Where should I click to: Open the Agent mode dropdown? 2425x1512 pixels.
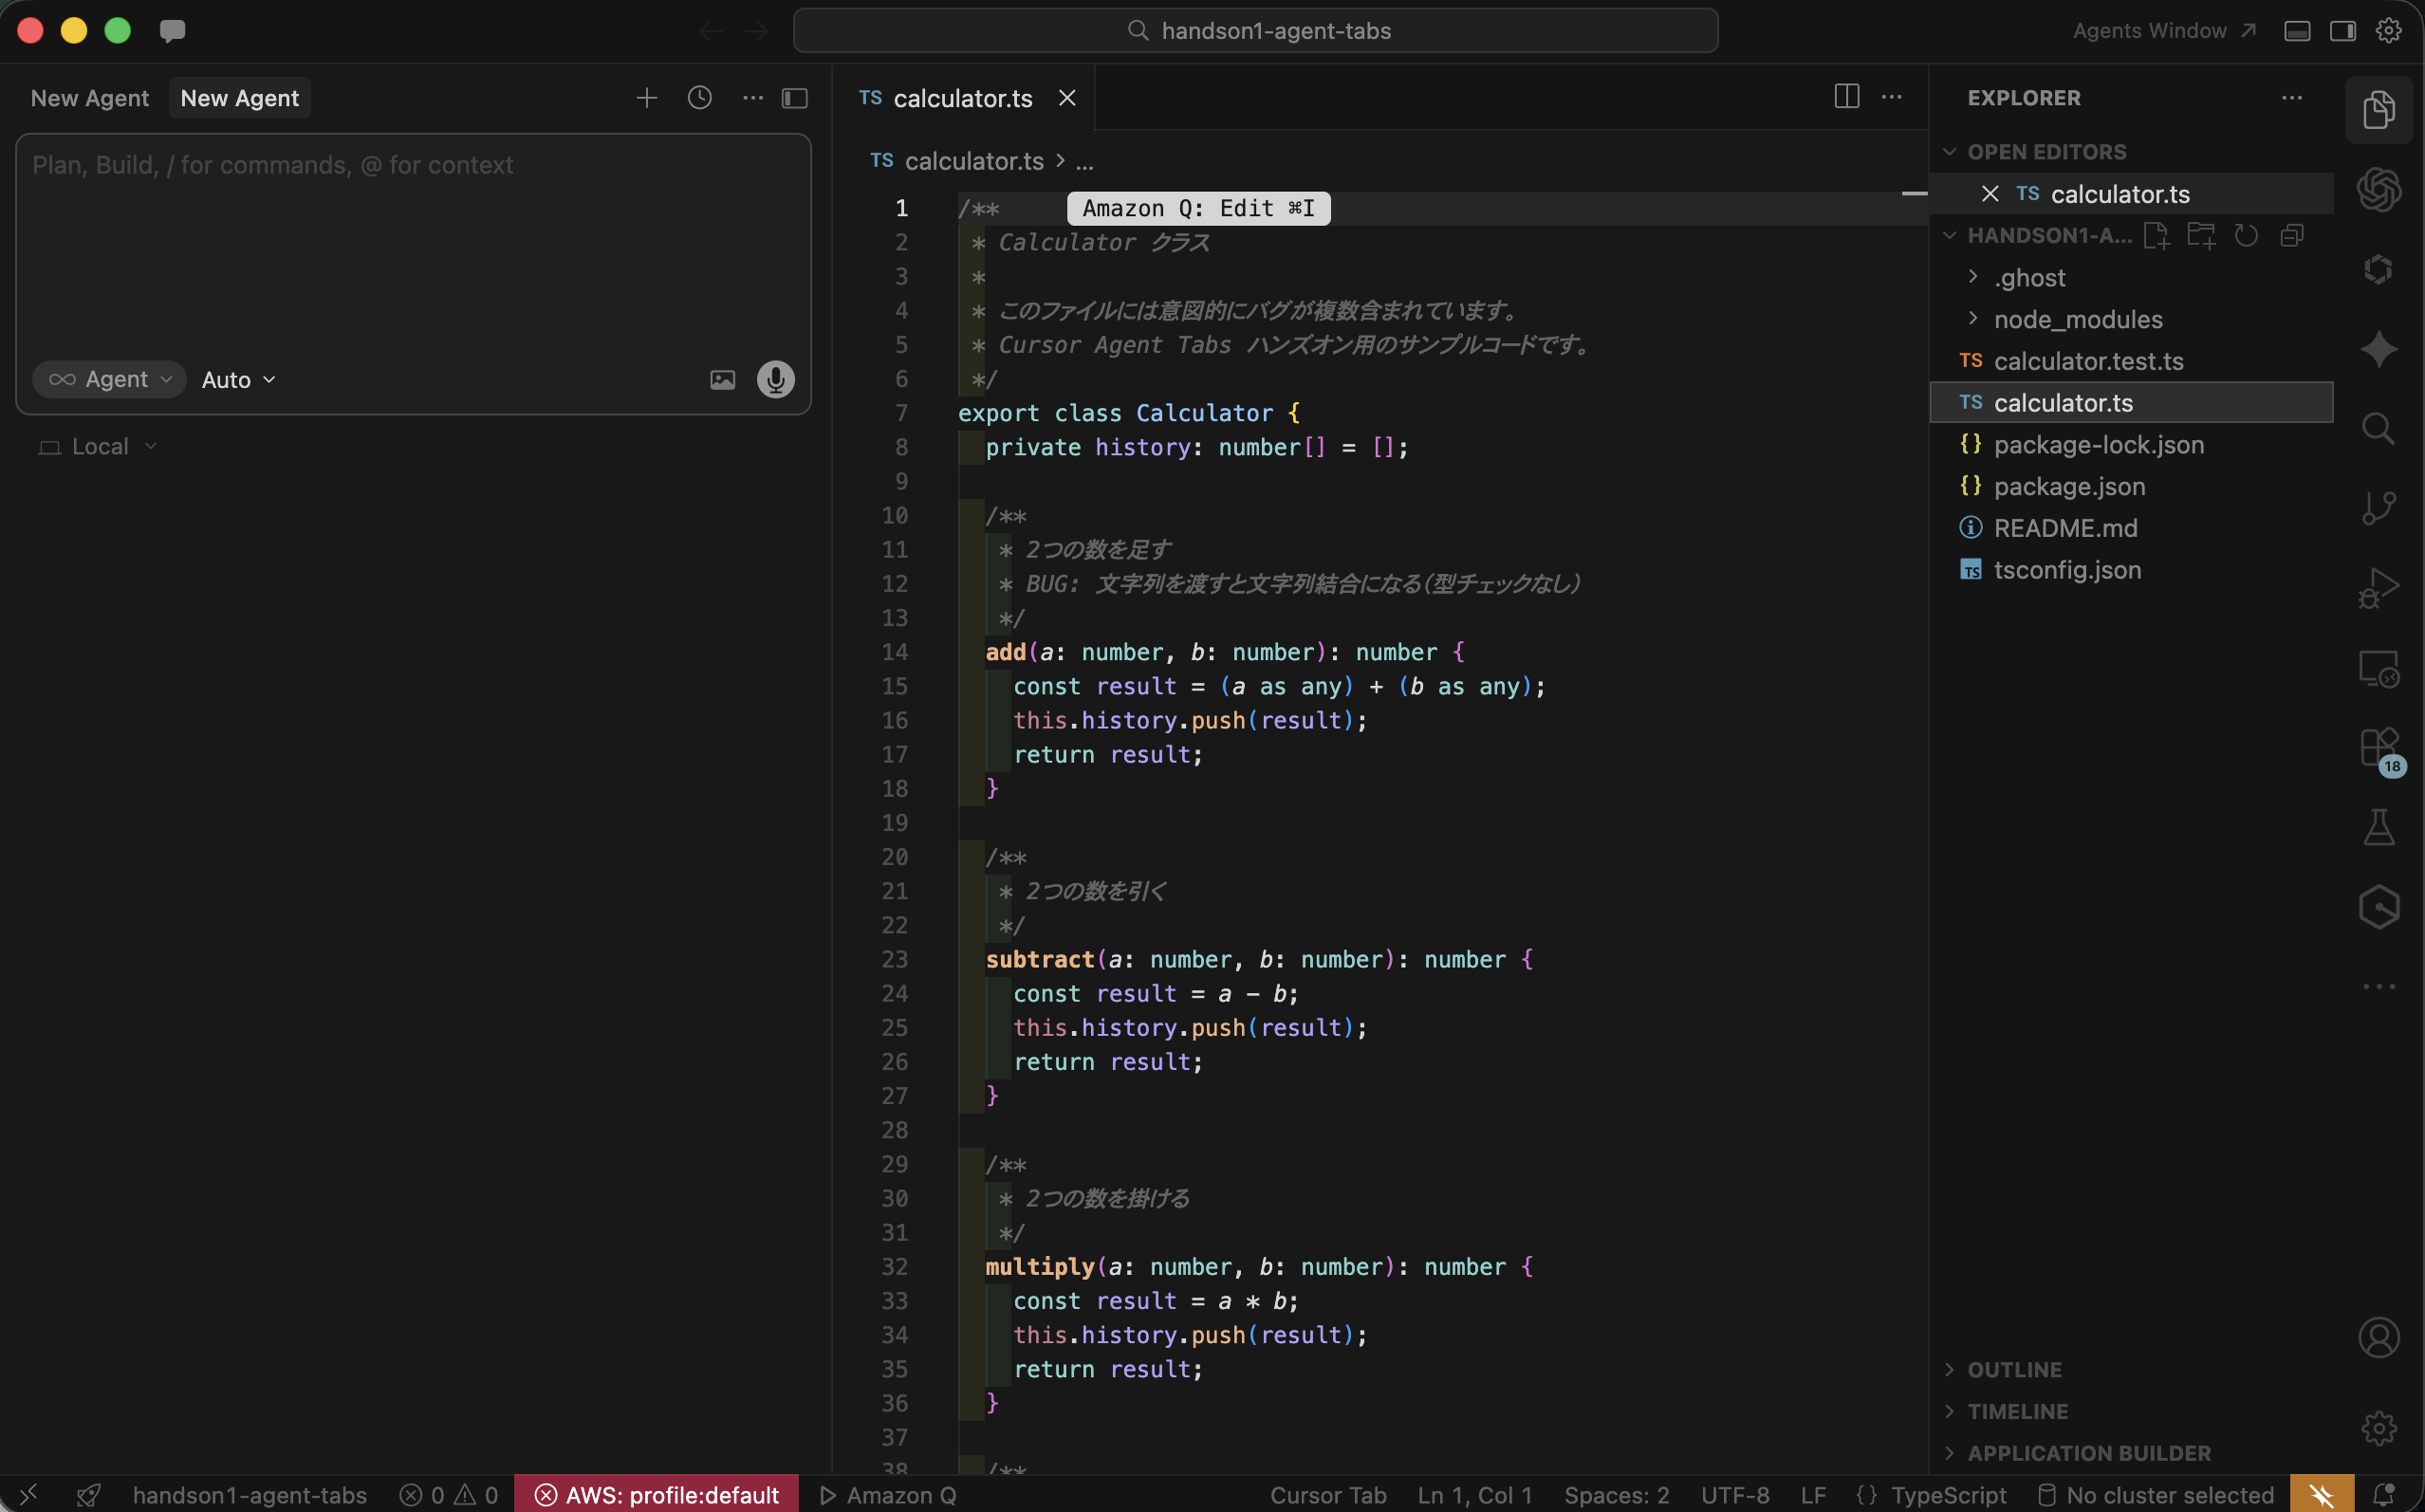click(x=110, y=380)
